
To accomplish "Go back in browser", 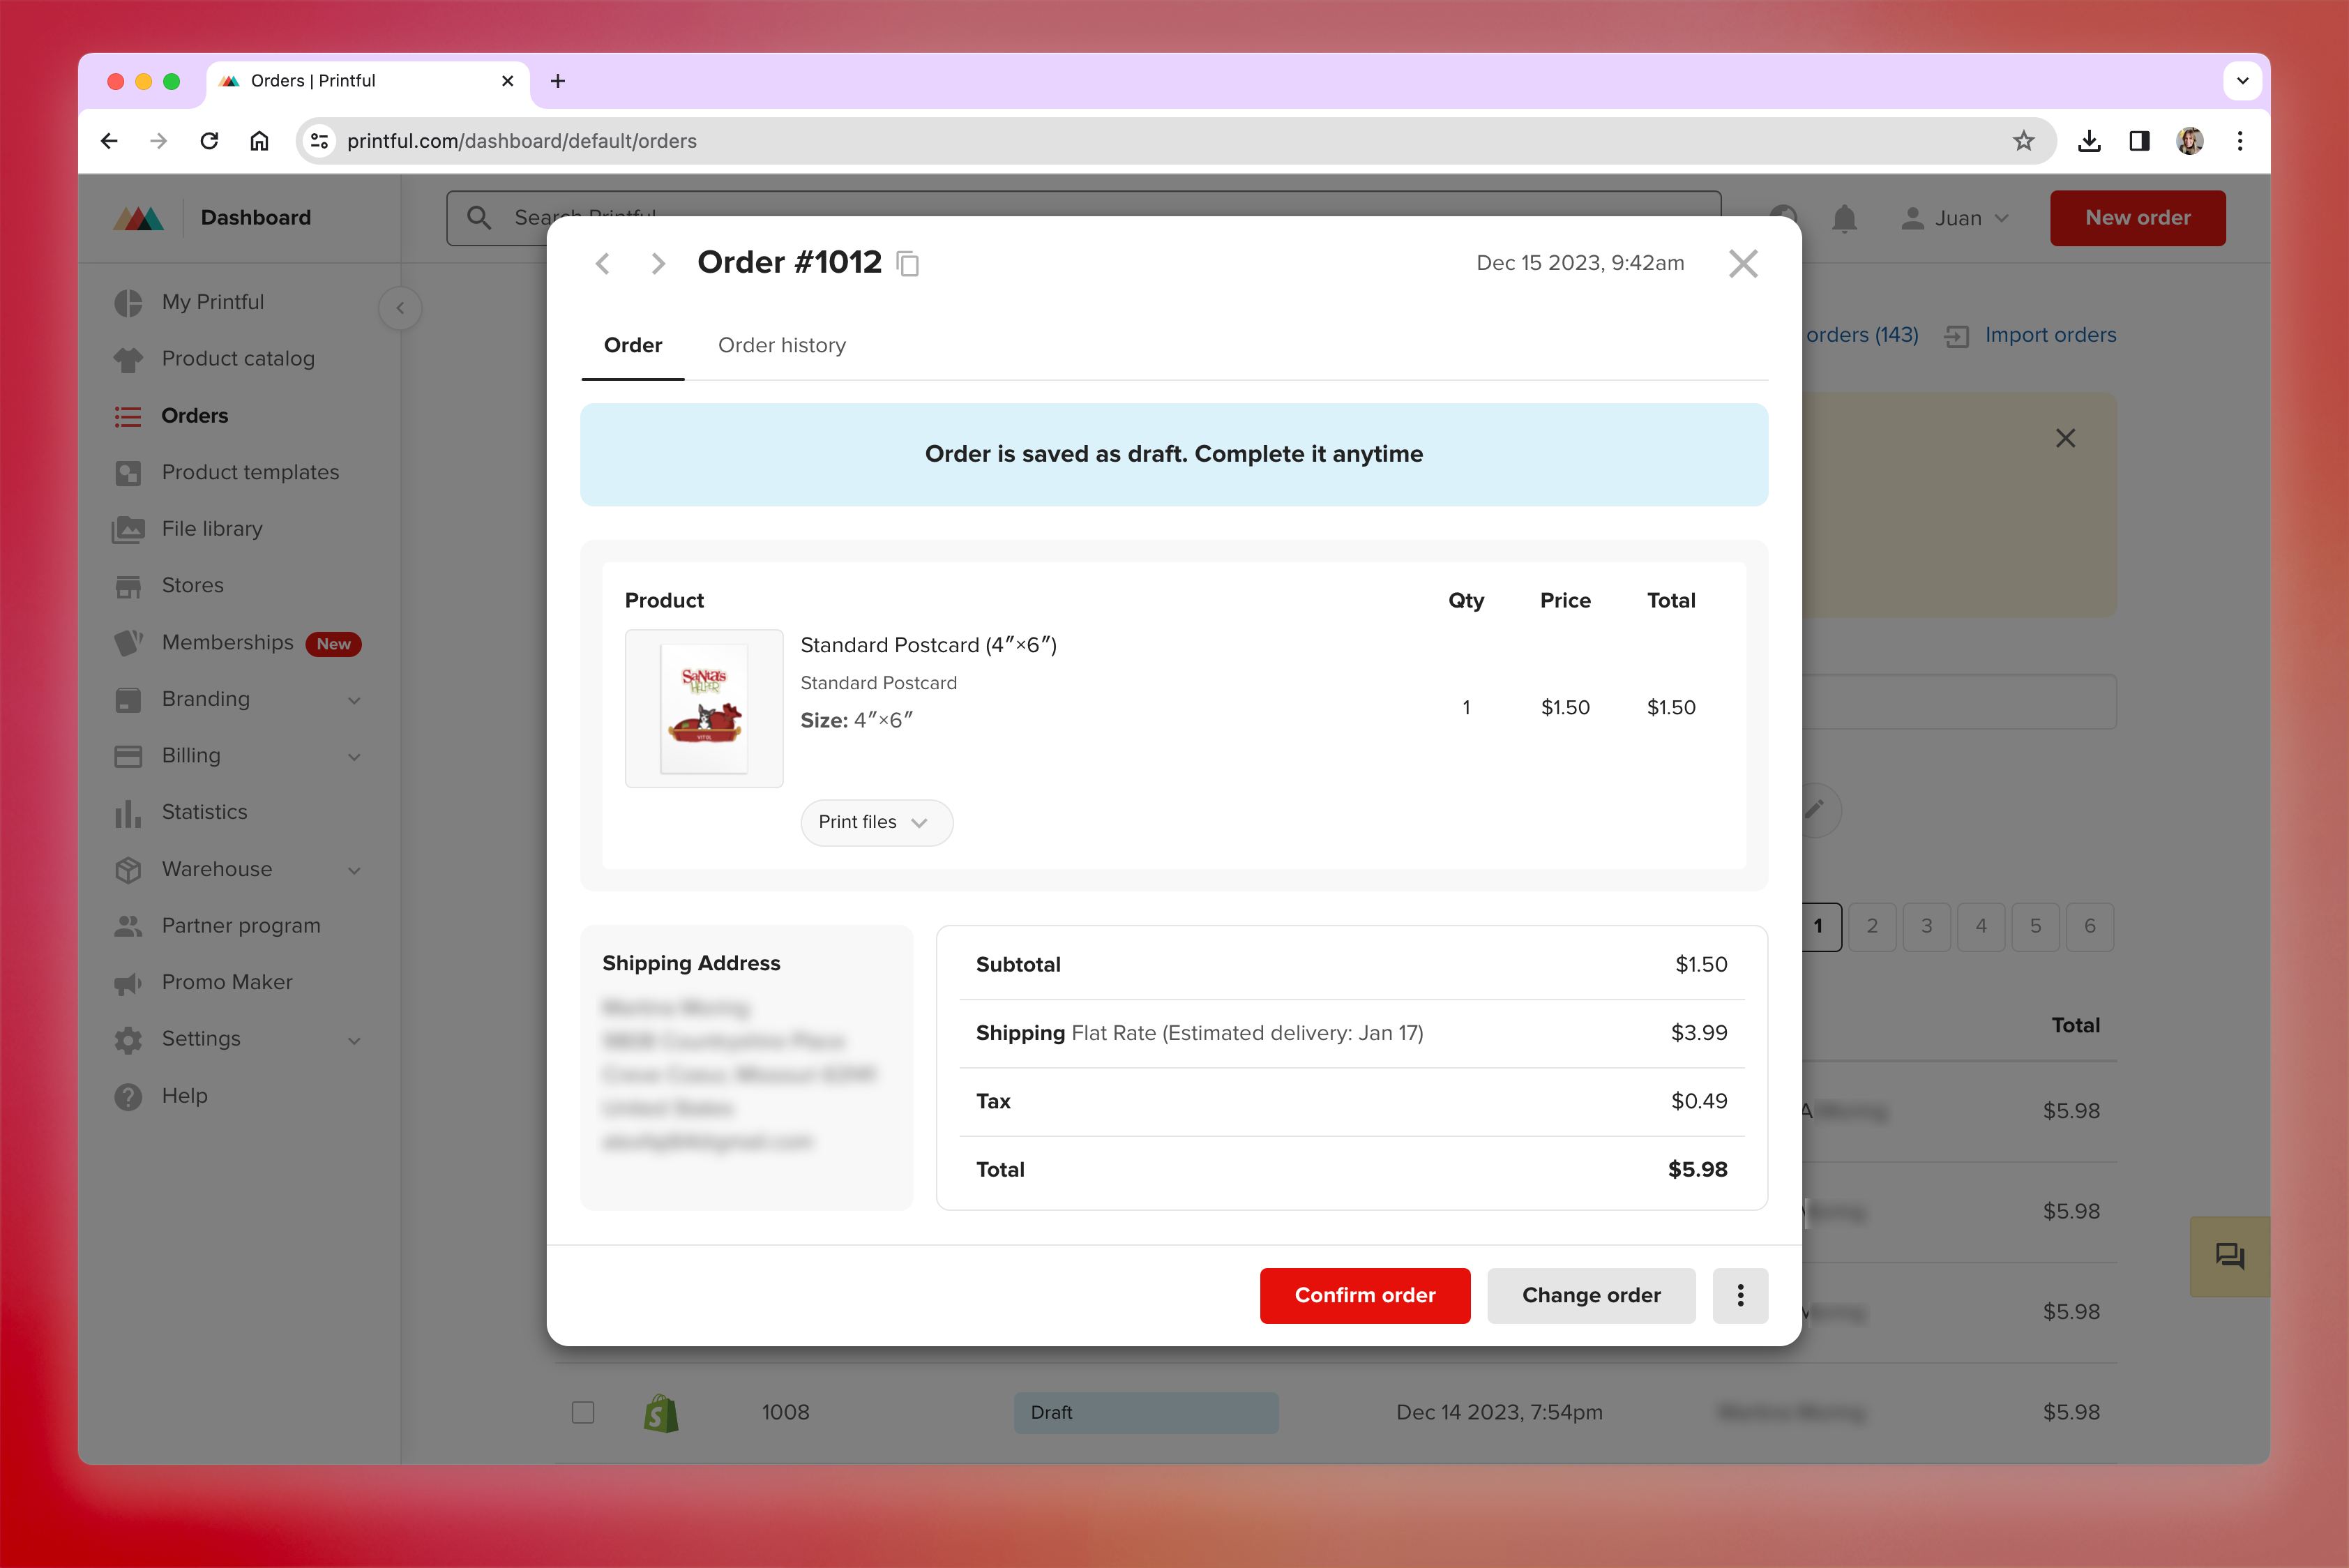I will click(x=109, y=141).
